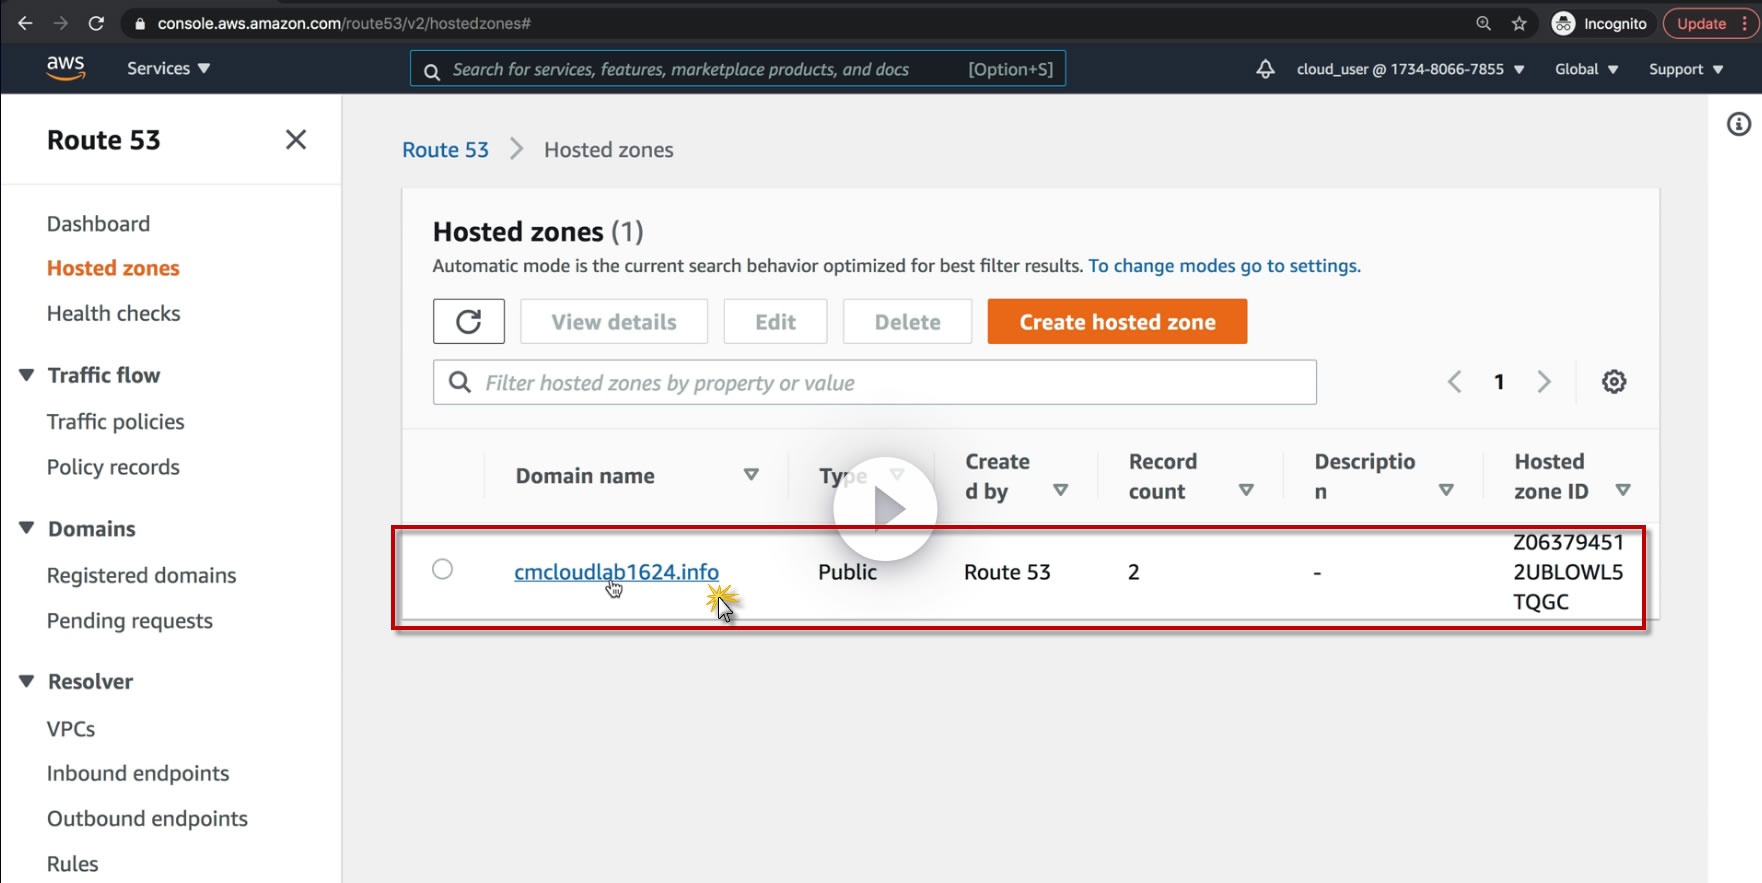Open browser zoom magnifier icon
The height and width of the screenshot is (883, 1762).
(1483, 23)
